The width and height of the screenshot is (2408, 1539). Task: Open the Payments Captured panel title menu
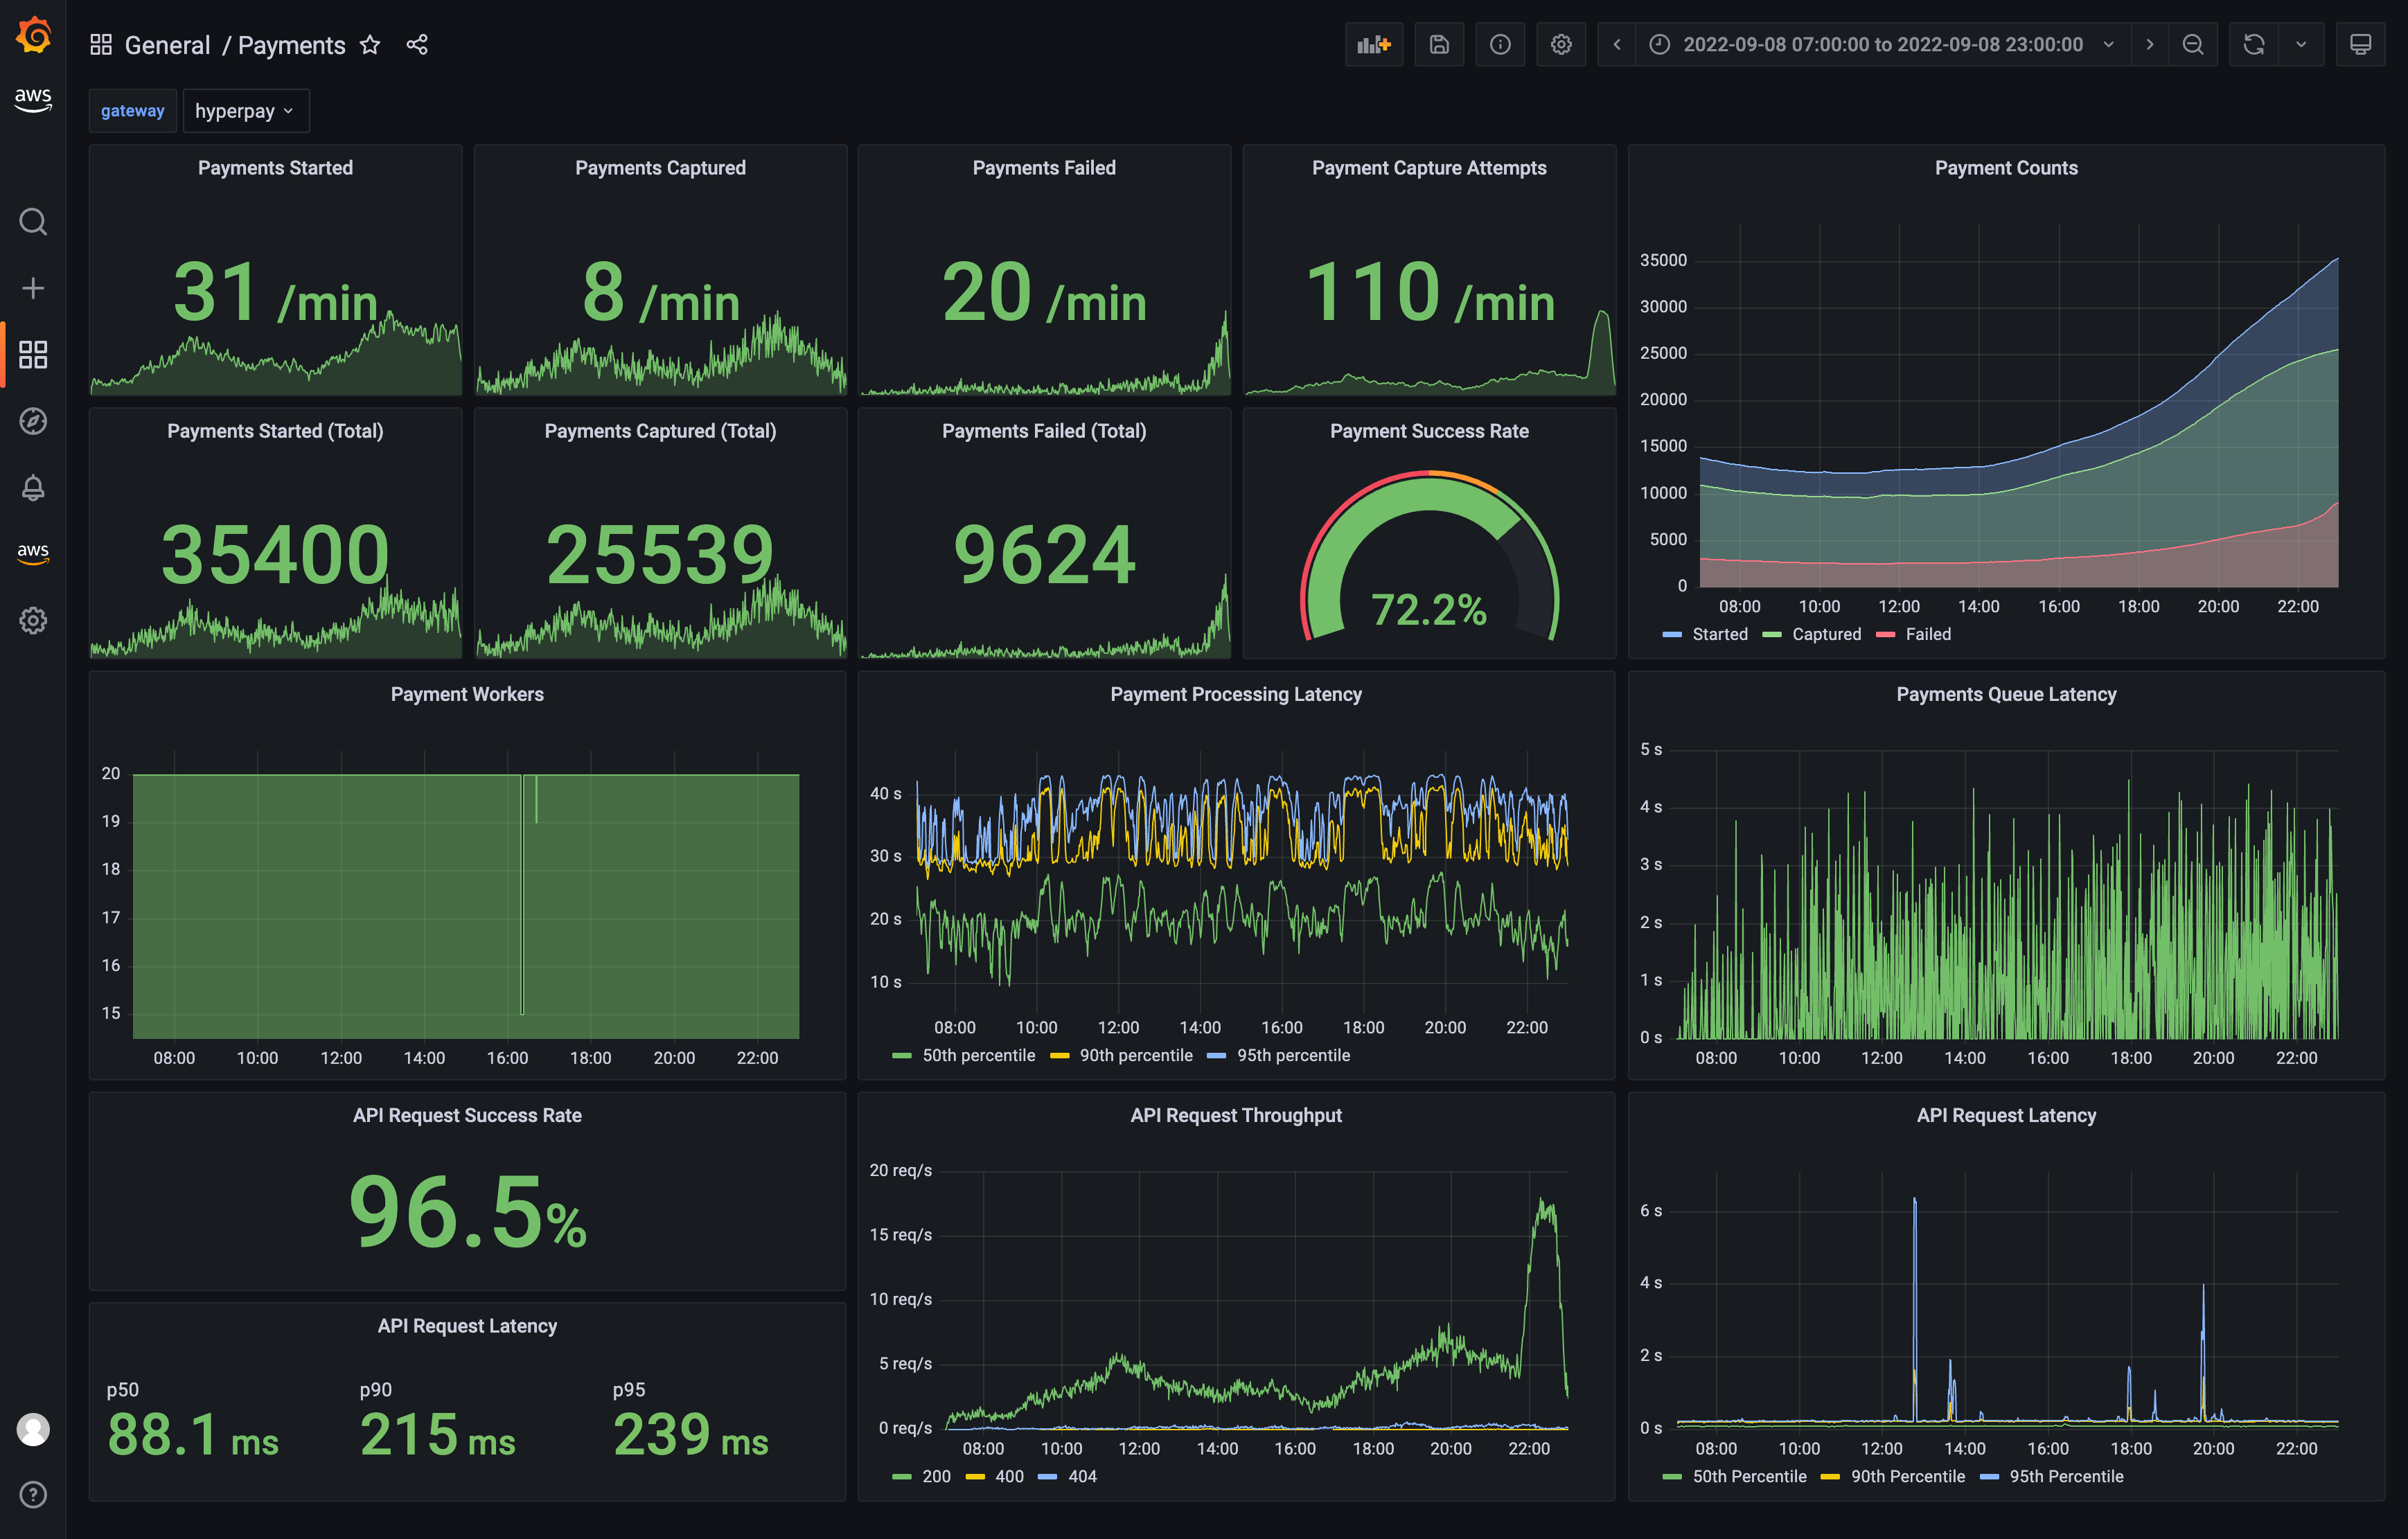coord(660,168)
